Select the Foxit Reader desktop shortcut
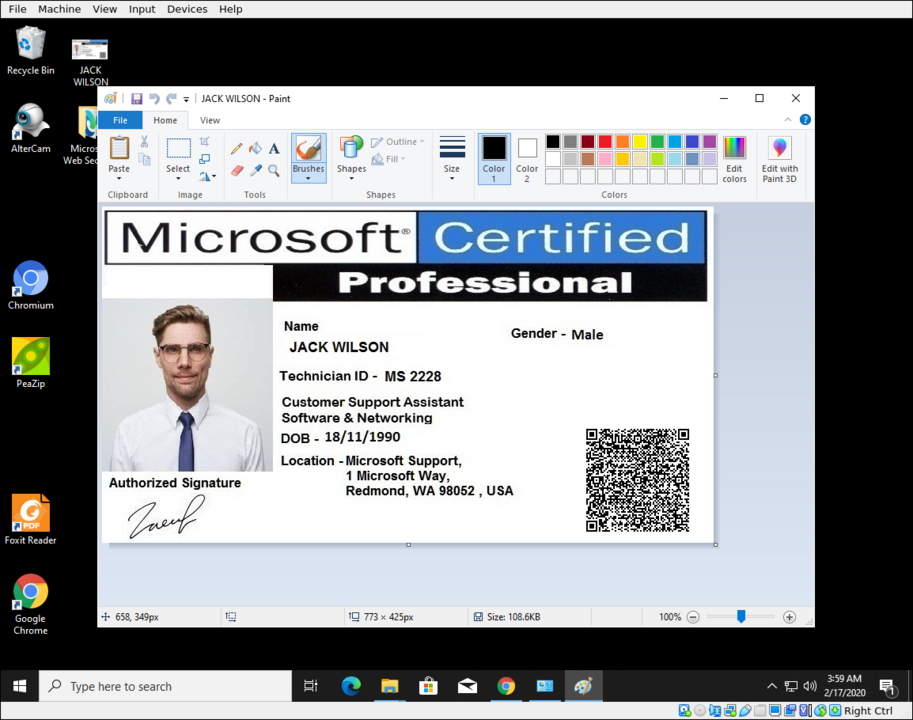 click(31, 520)
